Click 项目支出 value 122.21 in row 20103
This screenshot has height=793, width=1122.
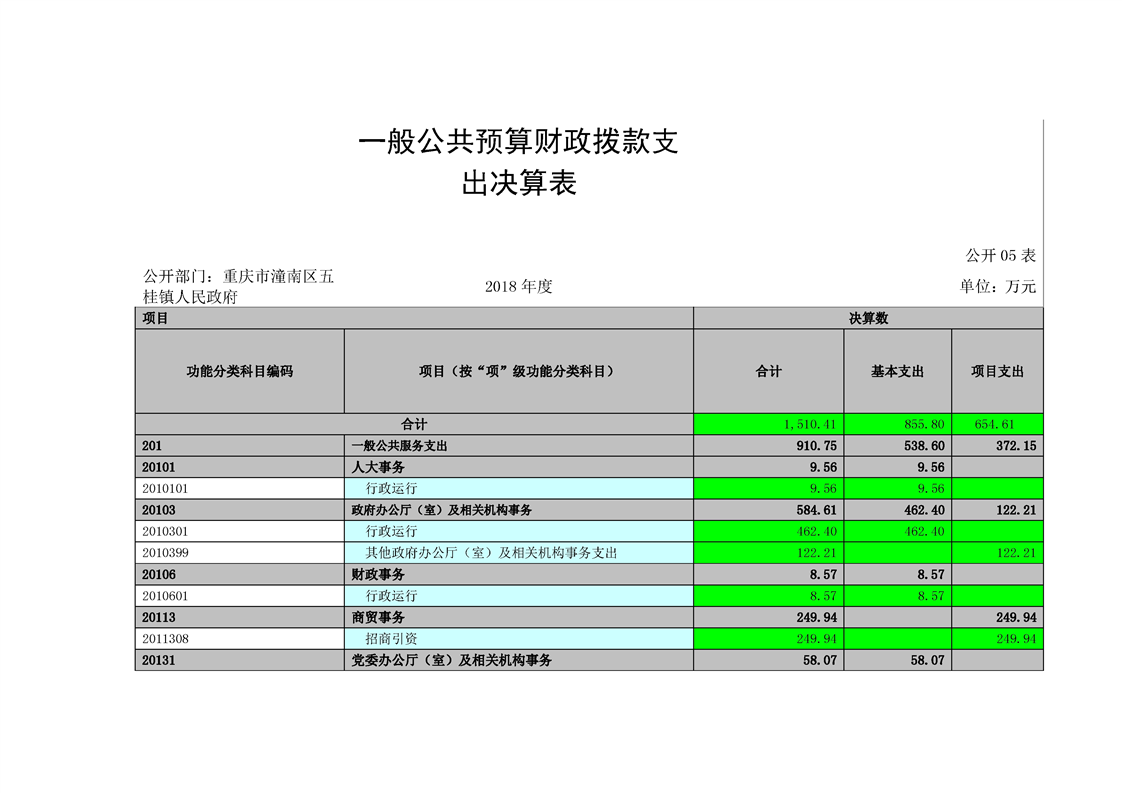pyautogui.click(x=1016, y=510)
